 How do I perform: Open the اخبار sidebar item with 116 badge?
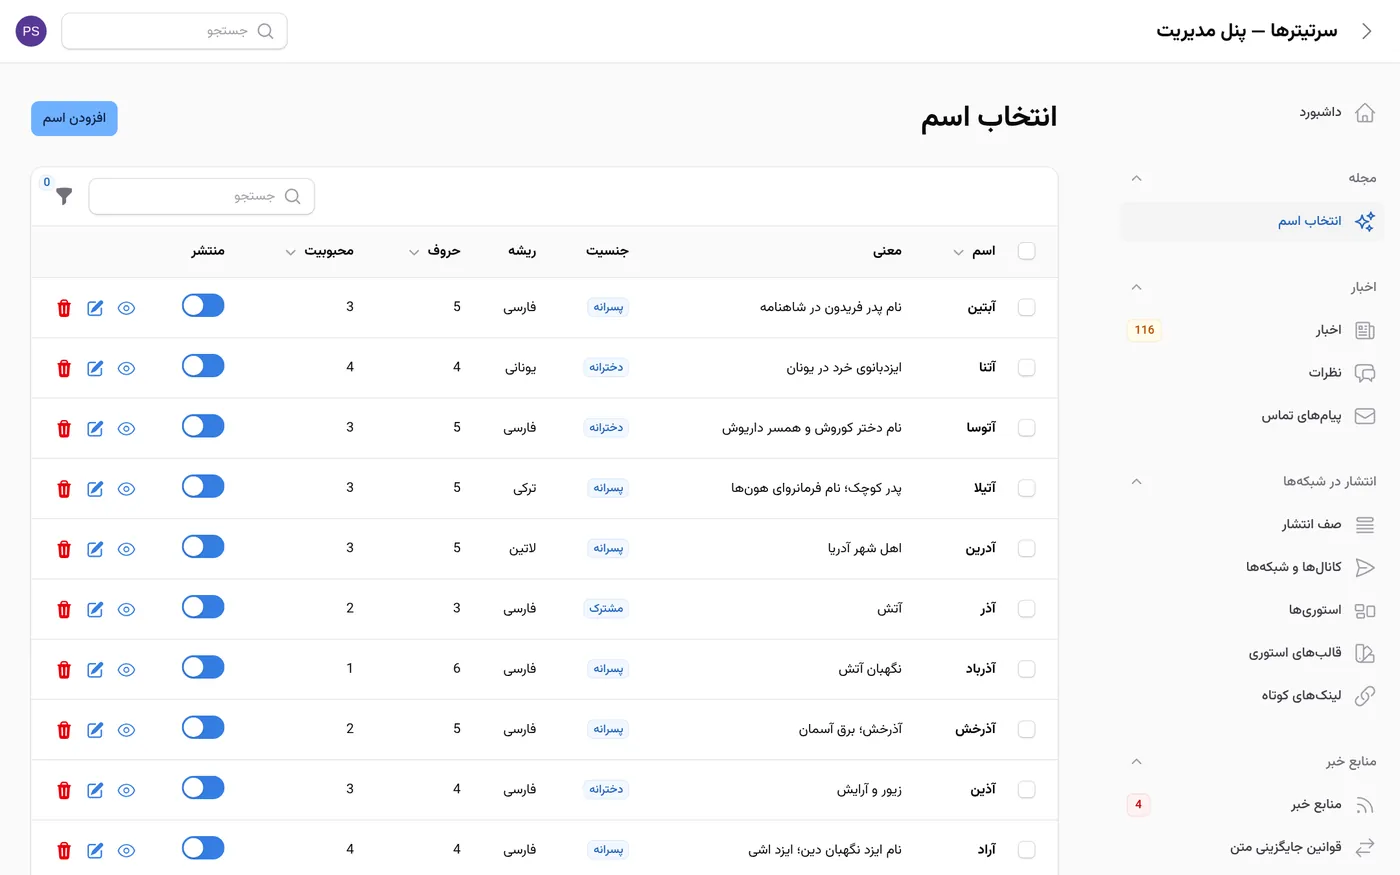click(x=1252, y=330)
